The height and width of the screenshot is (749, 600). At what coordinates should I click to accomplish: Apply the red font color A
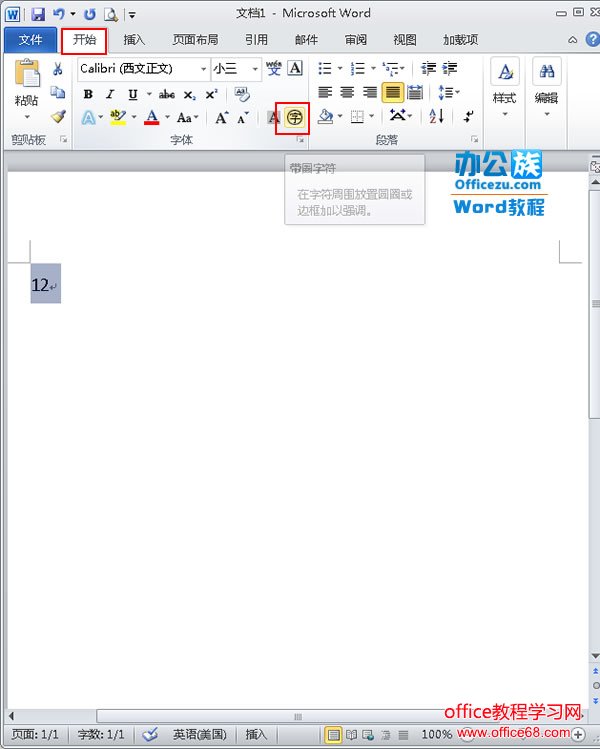coord(152,117)
